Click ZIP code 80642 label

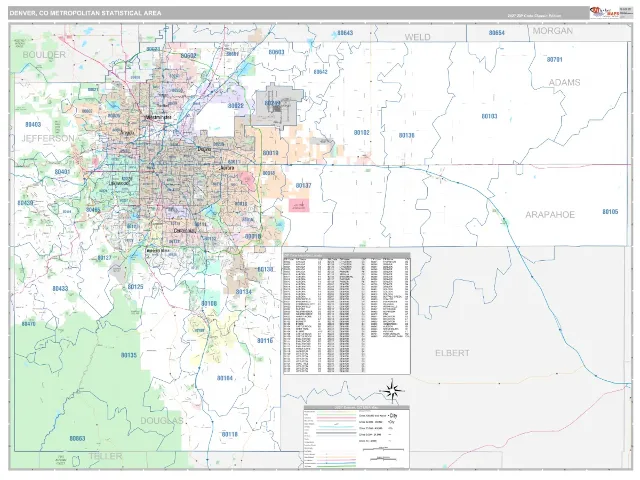click(320, 72)
